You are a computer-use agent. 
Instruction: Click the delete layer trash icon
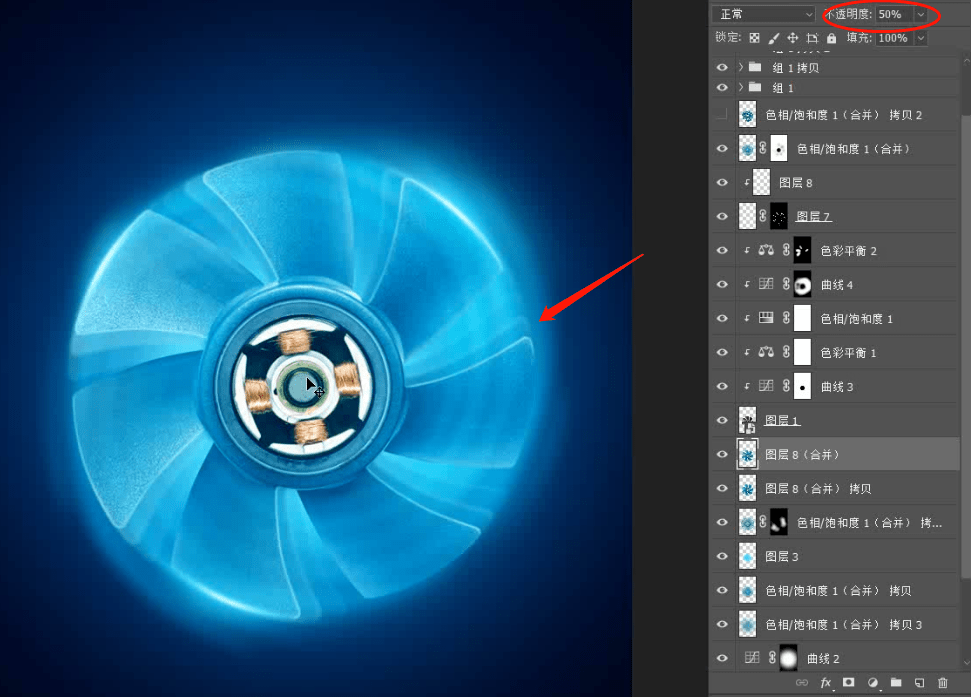click(x=942, y=683)
